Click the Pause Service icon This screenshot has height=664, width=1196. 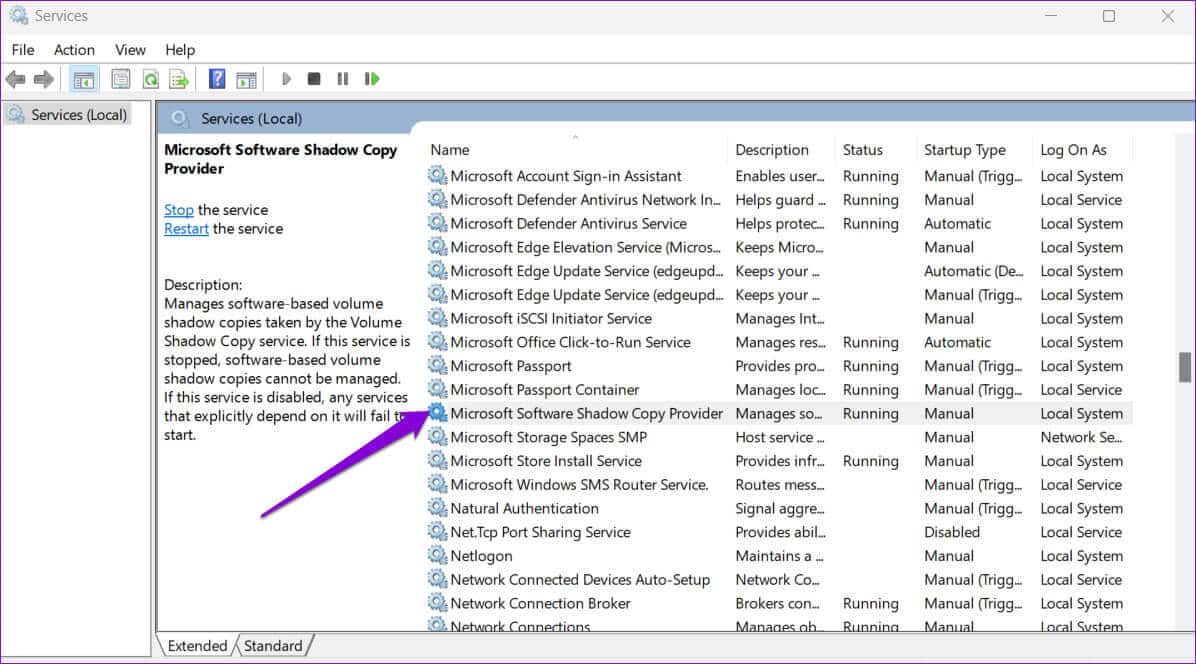342,79
